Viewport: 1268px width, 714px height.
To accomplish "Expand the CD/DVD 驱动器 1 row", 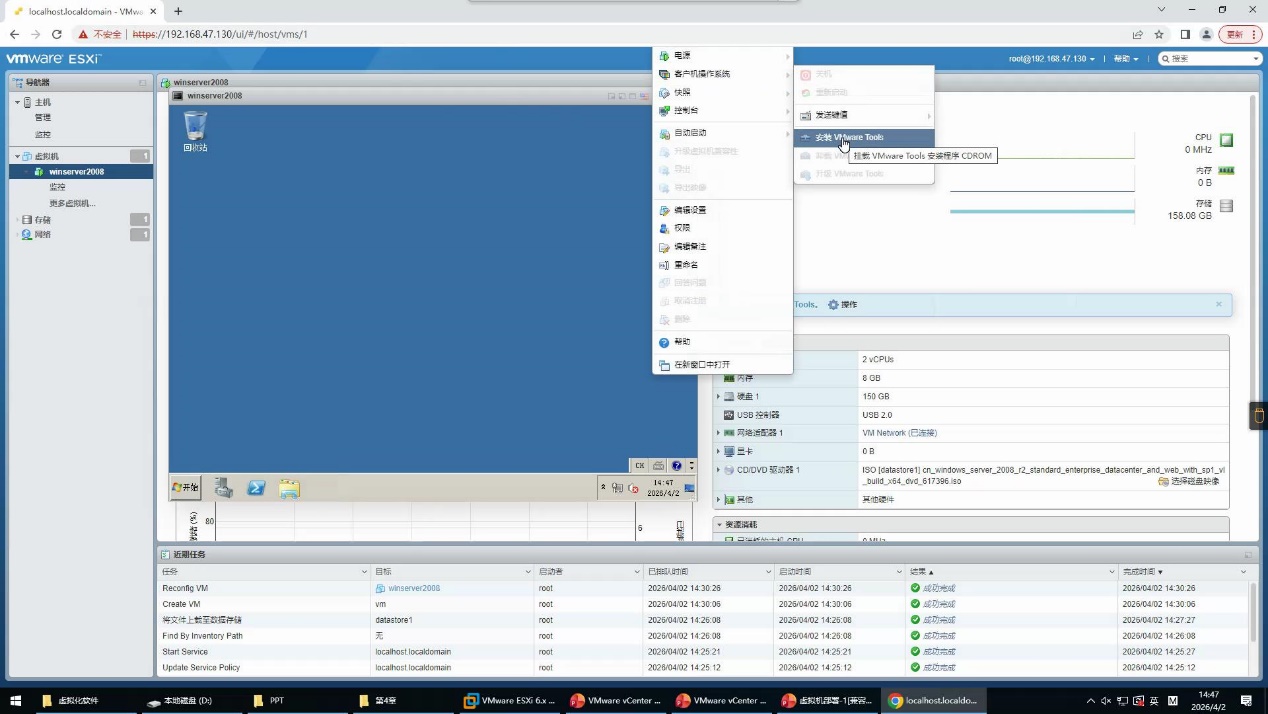I will click(718, 470).
